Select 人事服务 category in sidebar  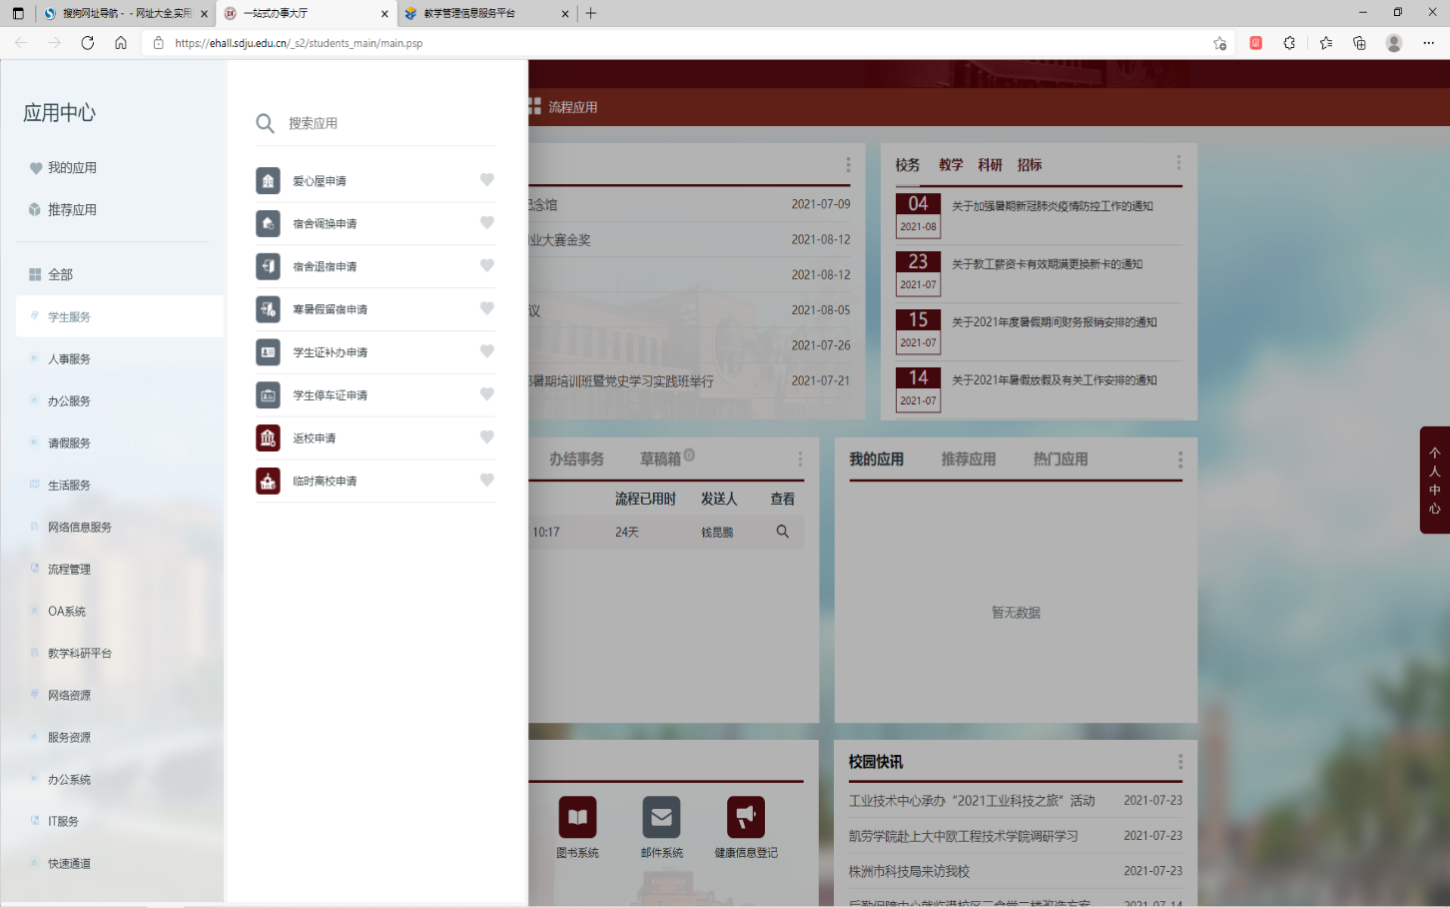click(69, 359)
